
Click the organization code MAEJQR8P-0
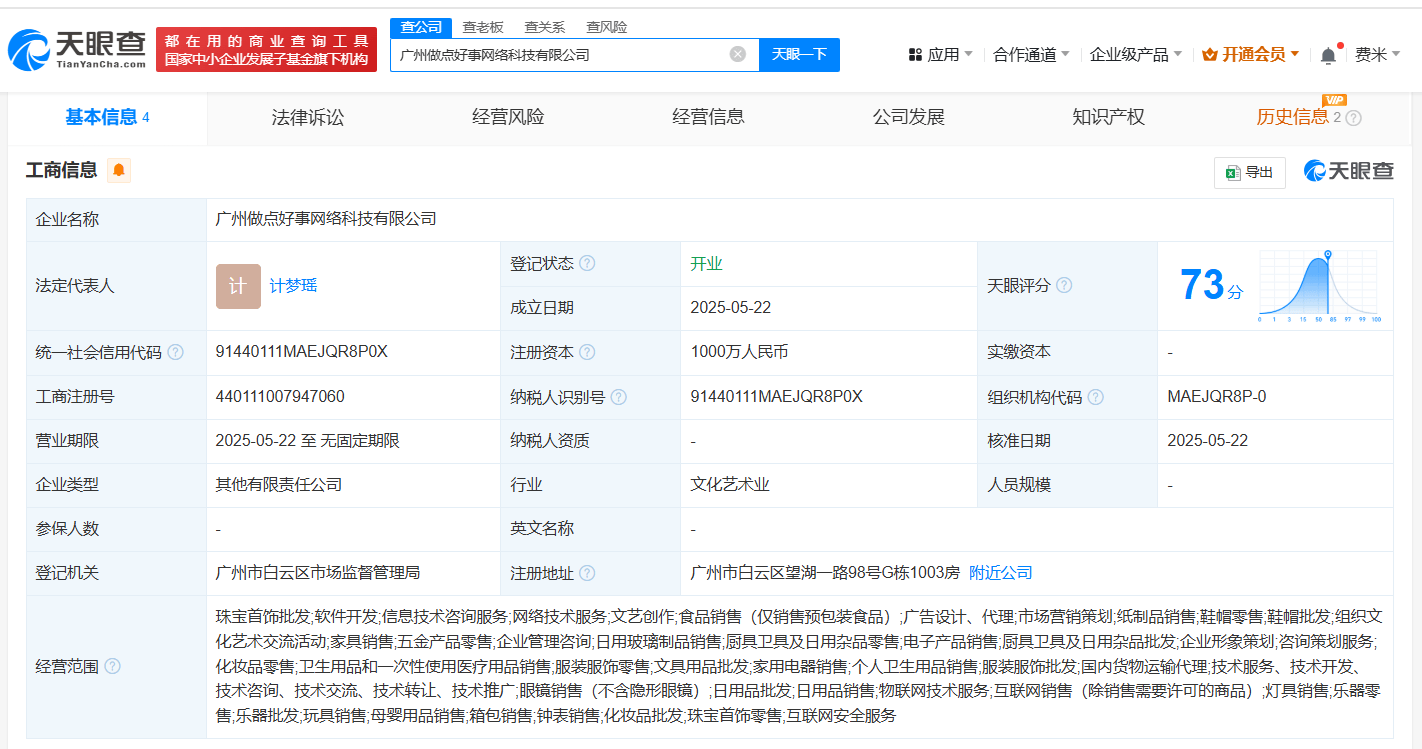[1217, 397]
